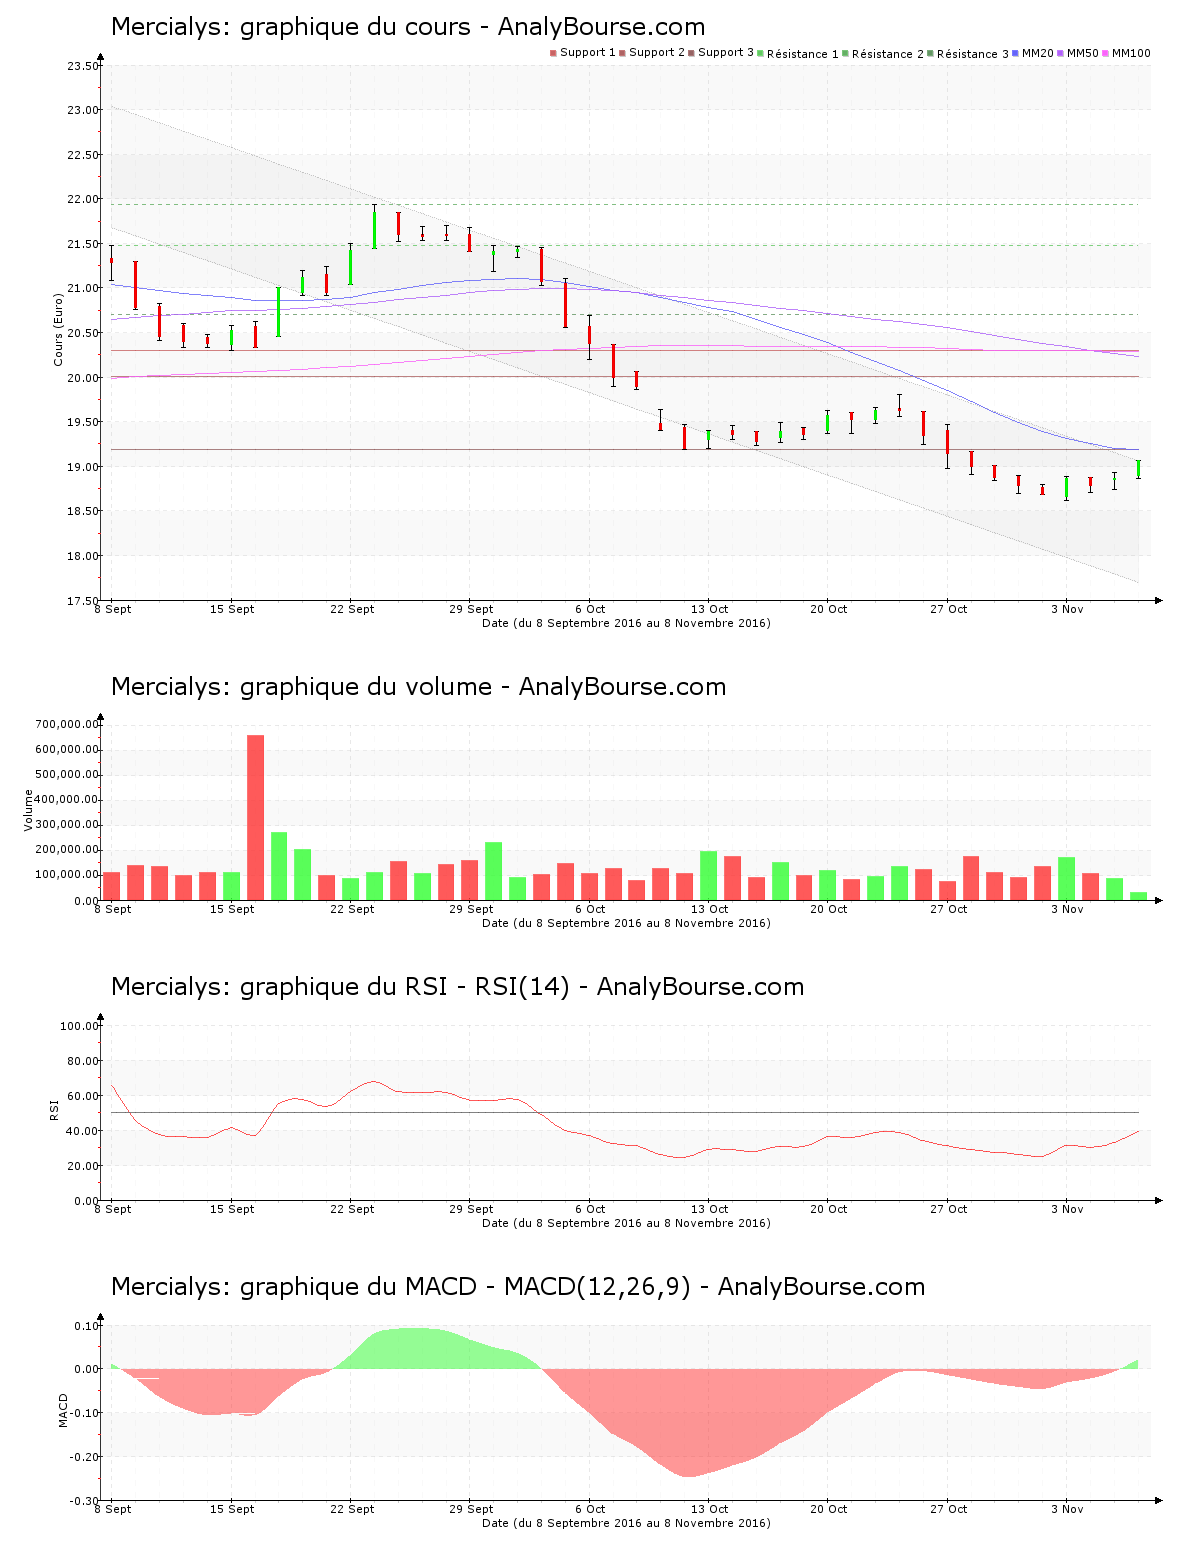Click the 23.50 price axis value

pos(83,66)
